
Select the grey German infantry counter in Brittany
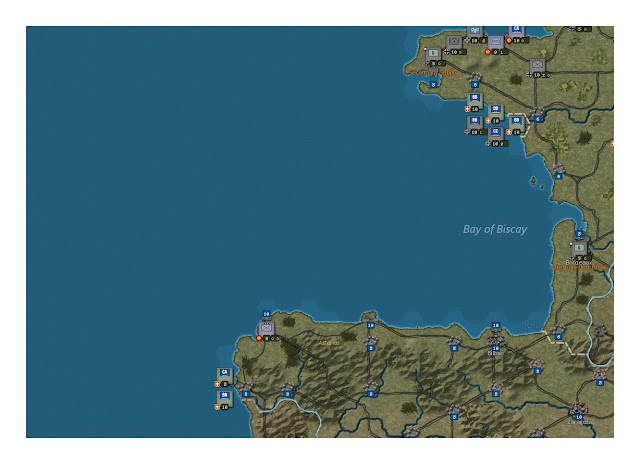tap(537, 65)
